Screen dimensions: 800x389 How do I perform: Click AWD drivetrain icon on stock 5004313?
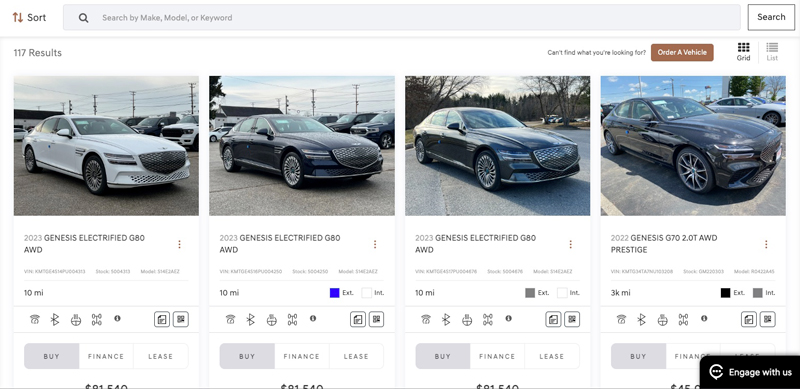point(96,320)
